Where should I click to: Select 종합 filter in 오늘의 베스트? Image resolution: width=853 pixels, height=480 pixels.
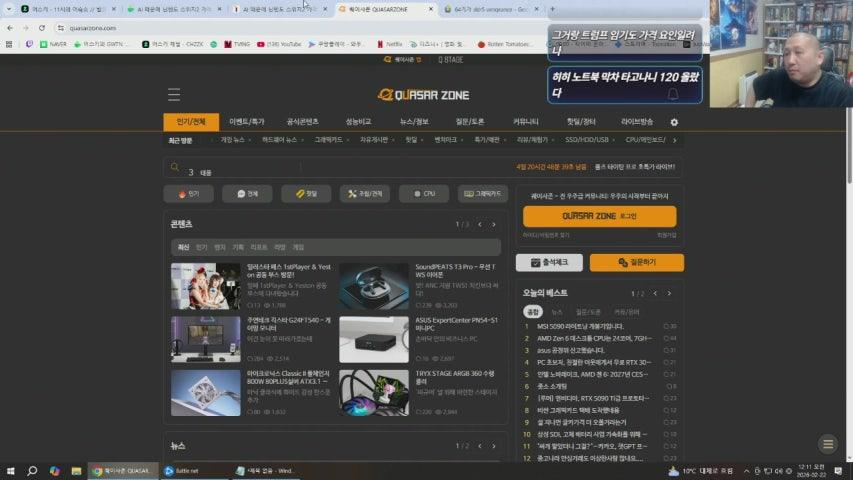(x=533, y=312)
